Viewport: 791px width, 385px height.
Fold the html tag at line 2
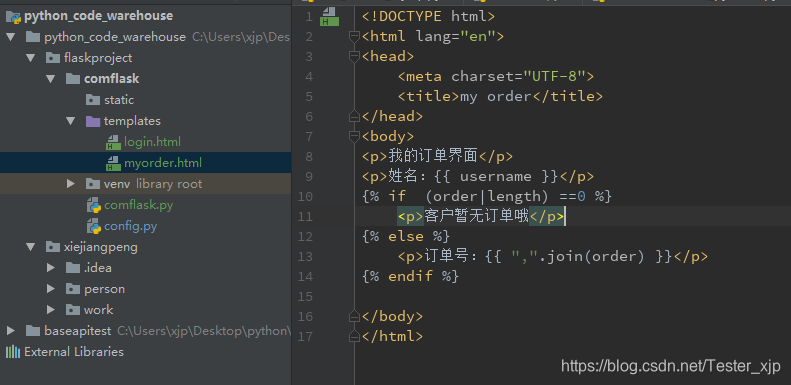(x=354, y=36)
